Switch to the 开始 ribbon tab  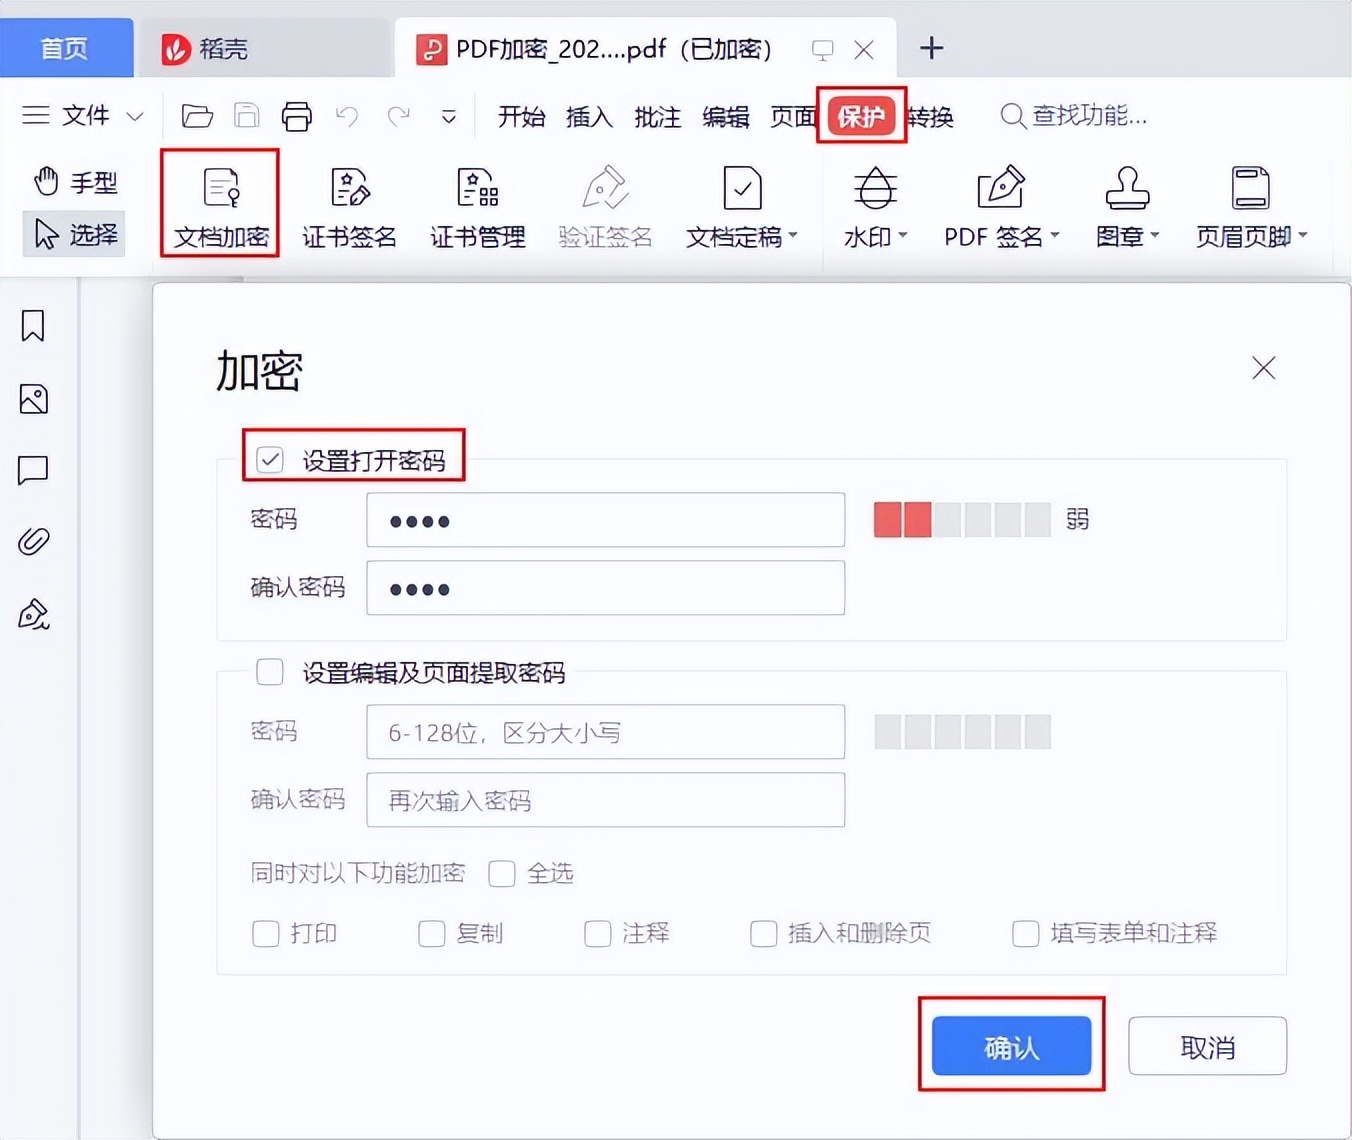click(x=521, y=117)
